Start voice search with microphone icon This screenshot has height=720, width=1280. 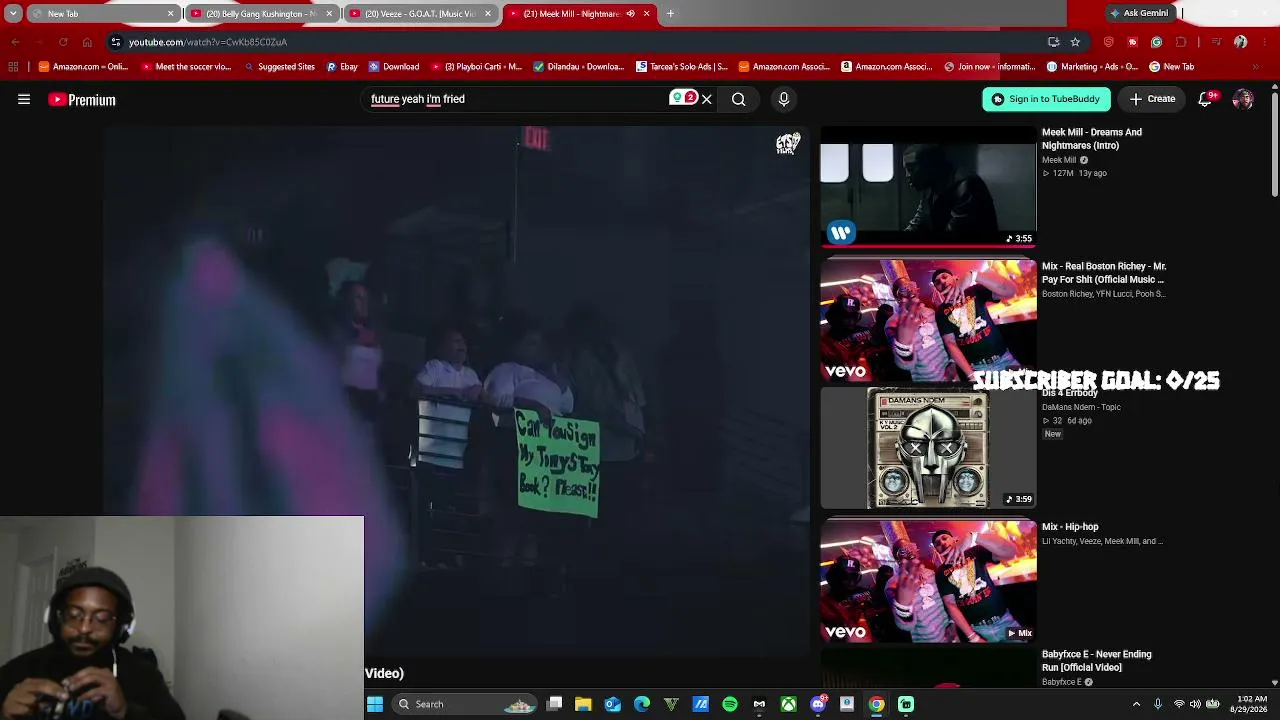coord(784,99)
